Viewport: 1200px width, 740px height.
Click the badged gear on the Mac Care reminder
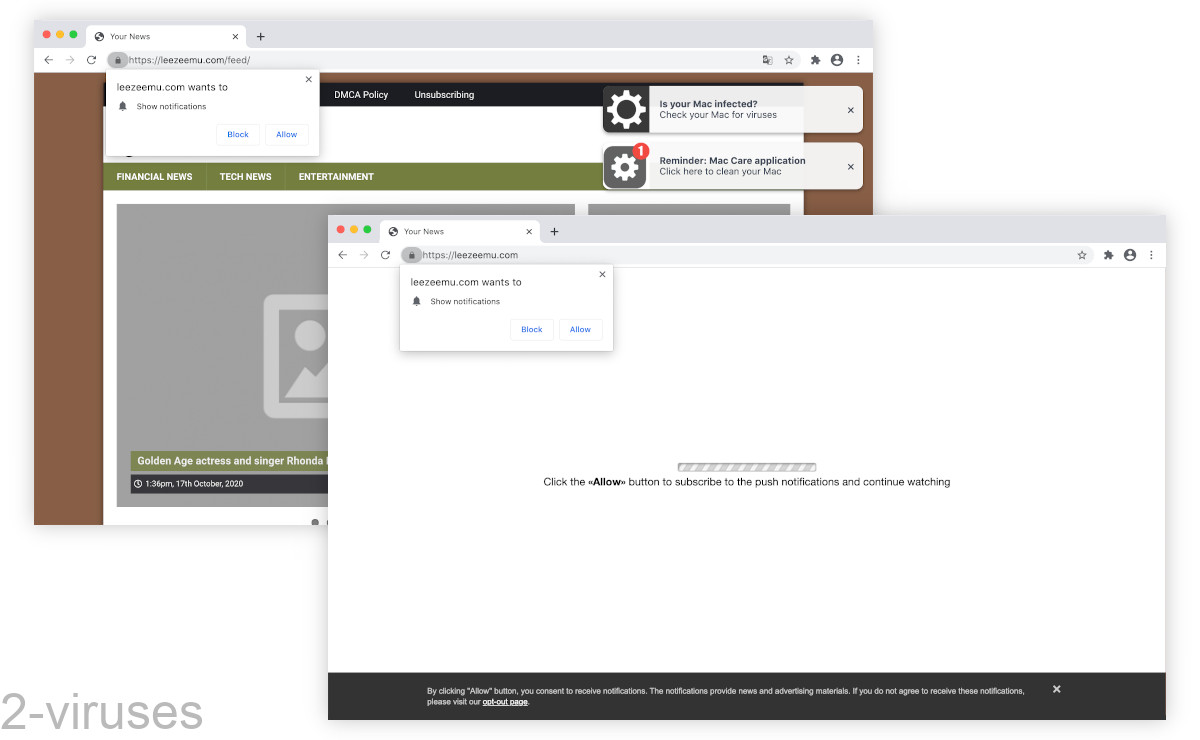pos(624,167)
